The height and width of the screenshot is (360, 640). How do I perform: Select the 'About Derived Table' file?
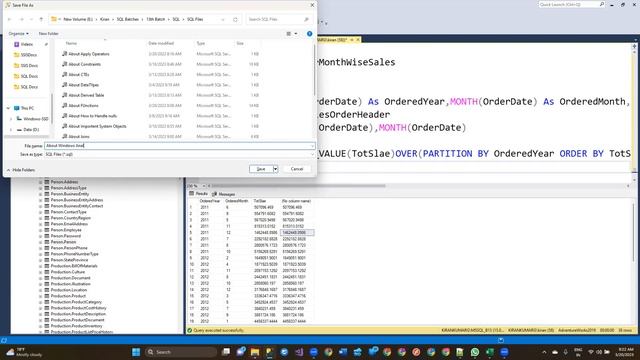pos(86,95)
